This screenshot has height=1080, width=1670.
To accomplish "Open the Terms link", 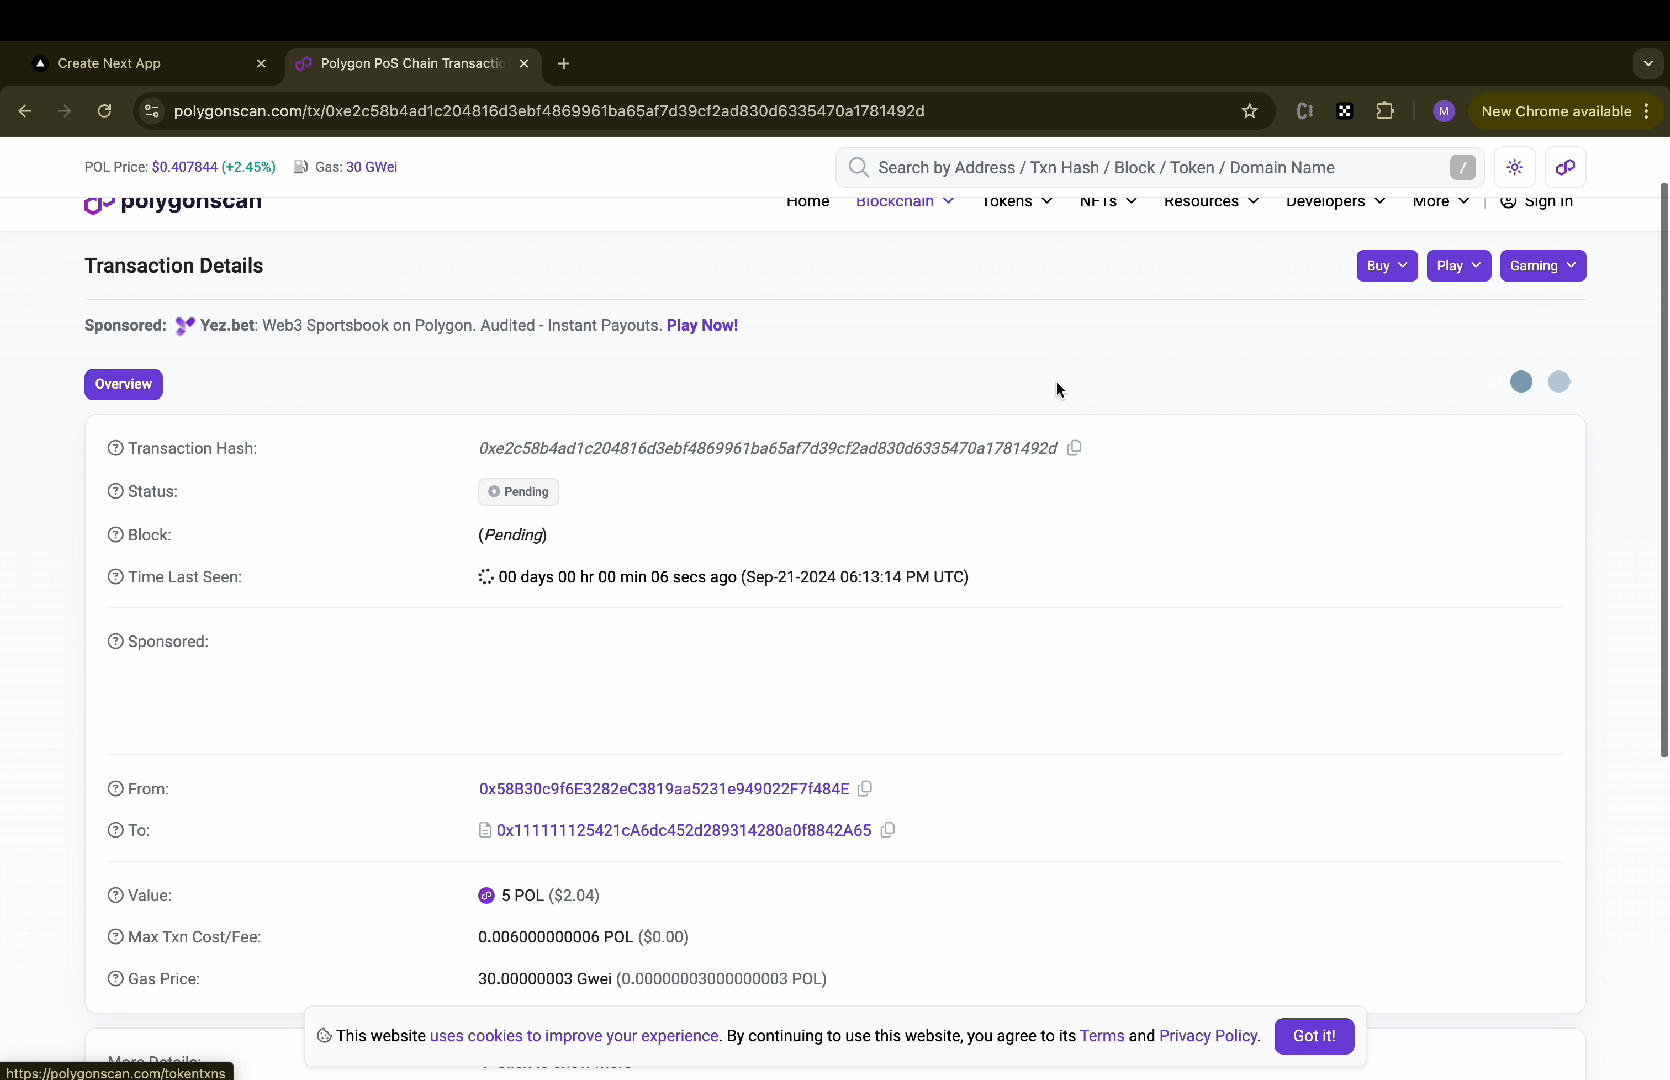I will [x=1102, y=1036].
